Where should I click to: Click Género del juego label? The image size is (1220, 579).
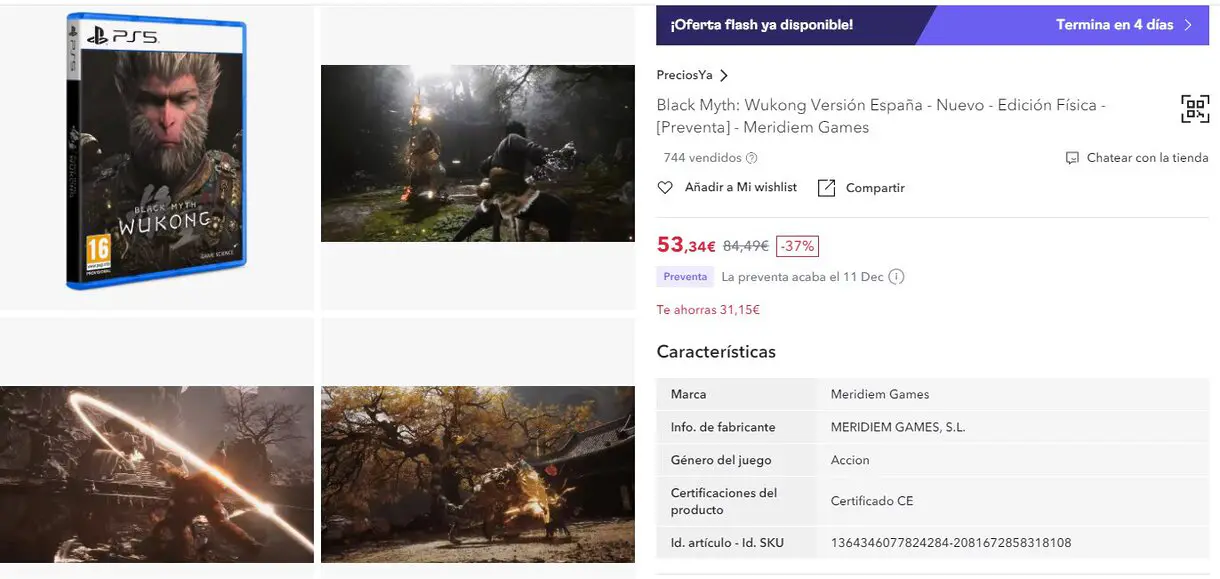tap(721, 460)
